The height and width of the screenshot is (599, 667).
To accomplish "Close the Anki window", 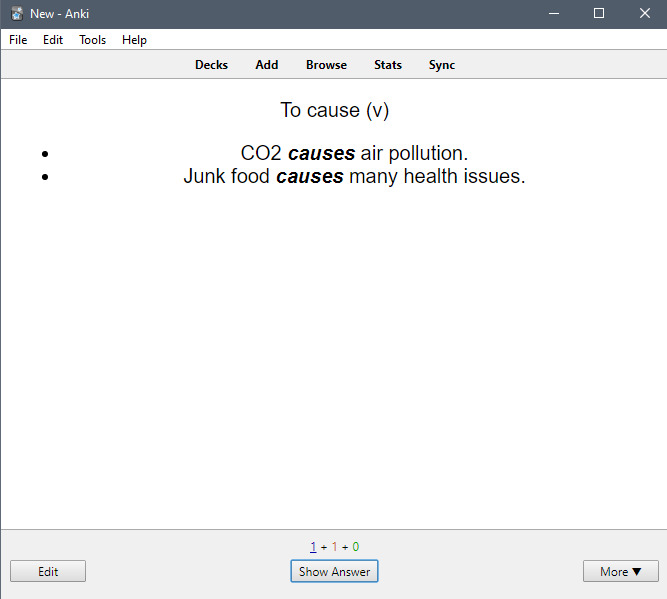I will 645,14.
